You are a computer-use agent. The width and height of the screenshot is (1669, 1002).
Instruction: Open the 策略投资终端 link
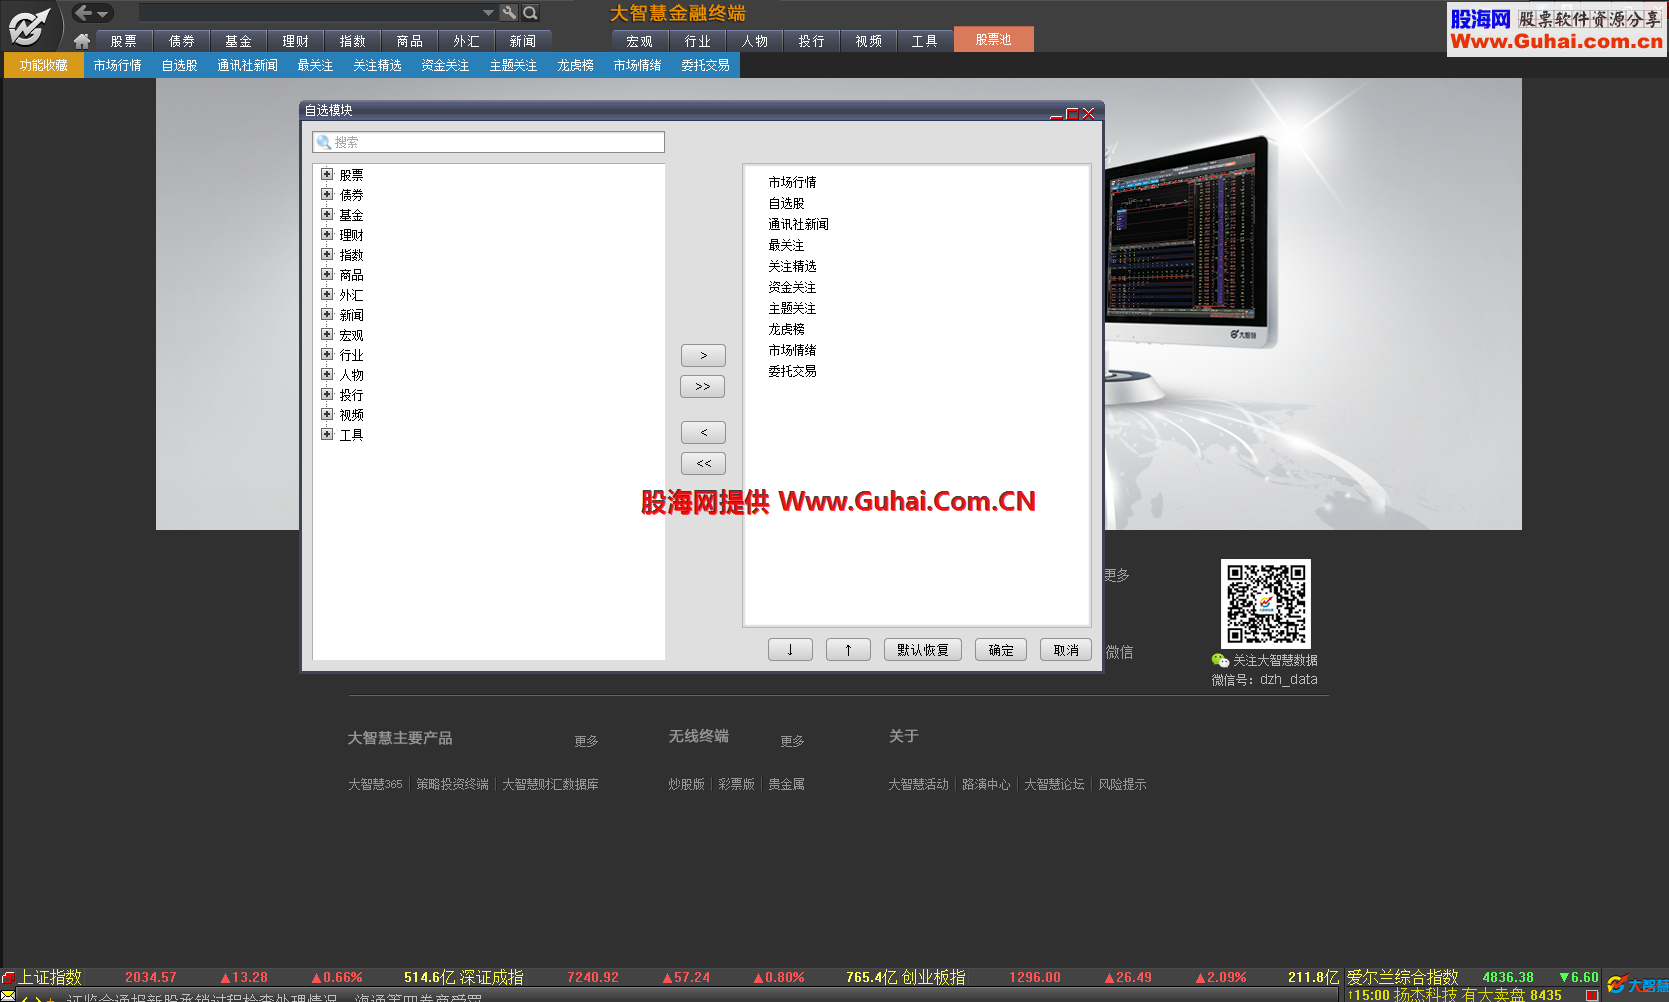452,784
